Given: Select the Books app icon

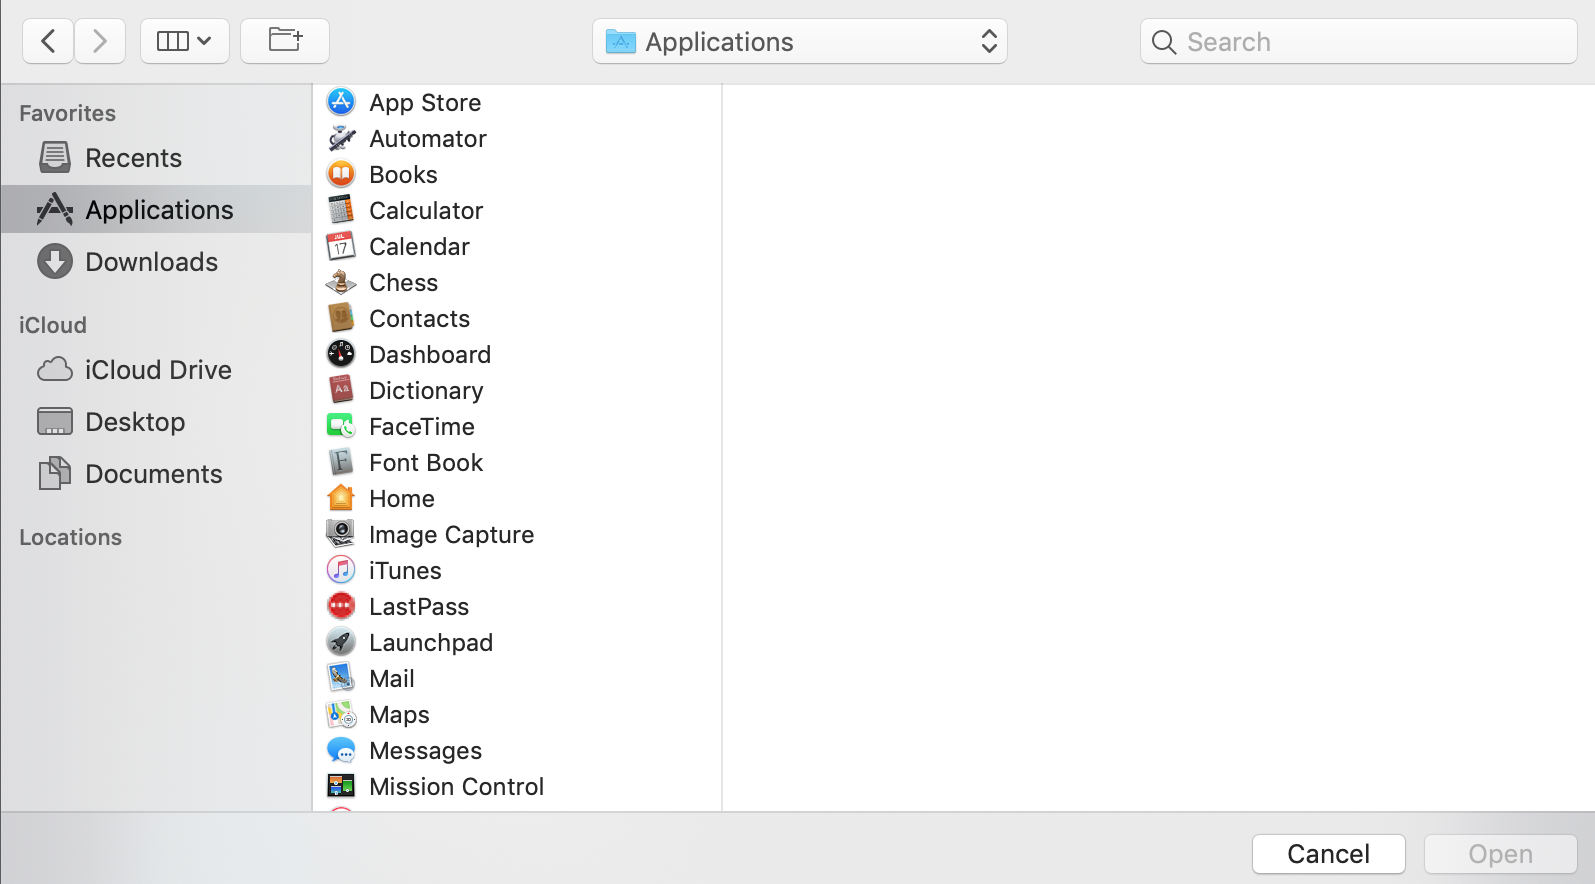Looking at the screenshot, I should pyautogui.click(x=341, y=174).
